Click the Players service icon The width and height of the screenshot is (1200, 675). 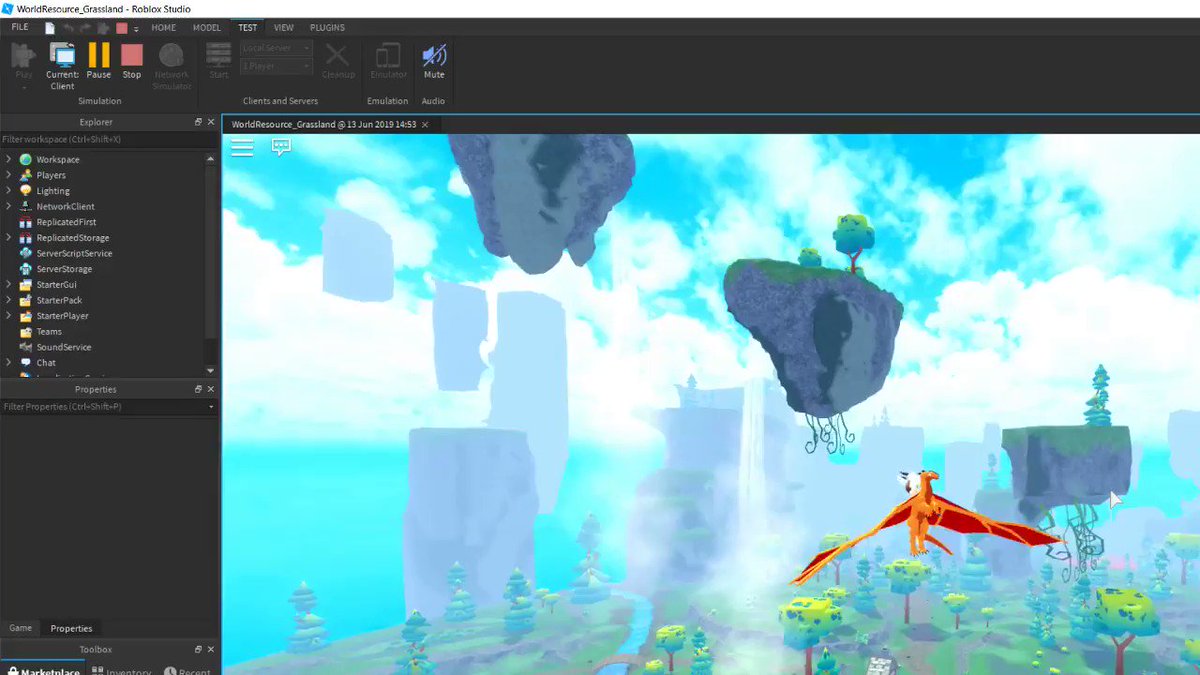[26, 175]
